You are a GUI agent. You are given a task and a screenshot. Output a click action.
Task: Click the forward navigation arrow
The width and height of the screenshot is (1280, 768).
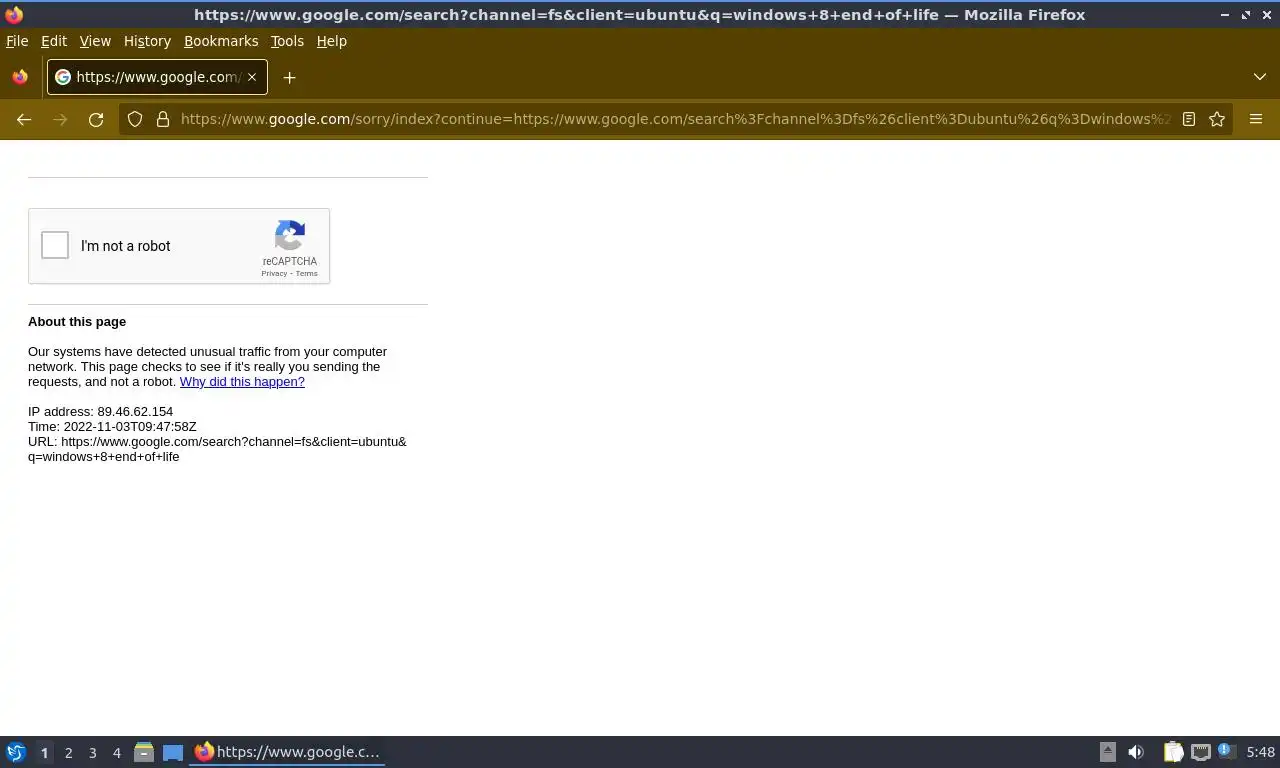coord(60,119)
